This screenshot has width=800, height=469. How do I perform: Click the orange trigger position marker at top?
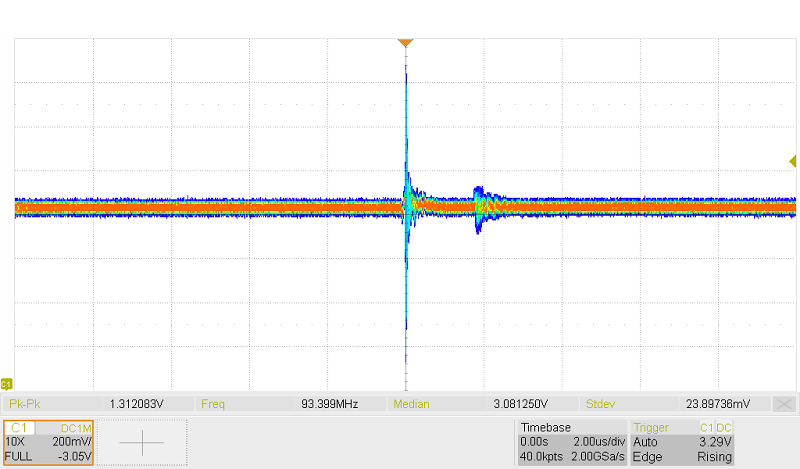(405, 43)
